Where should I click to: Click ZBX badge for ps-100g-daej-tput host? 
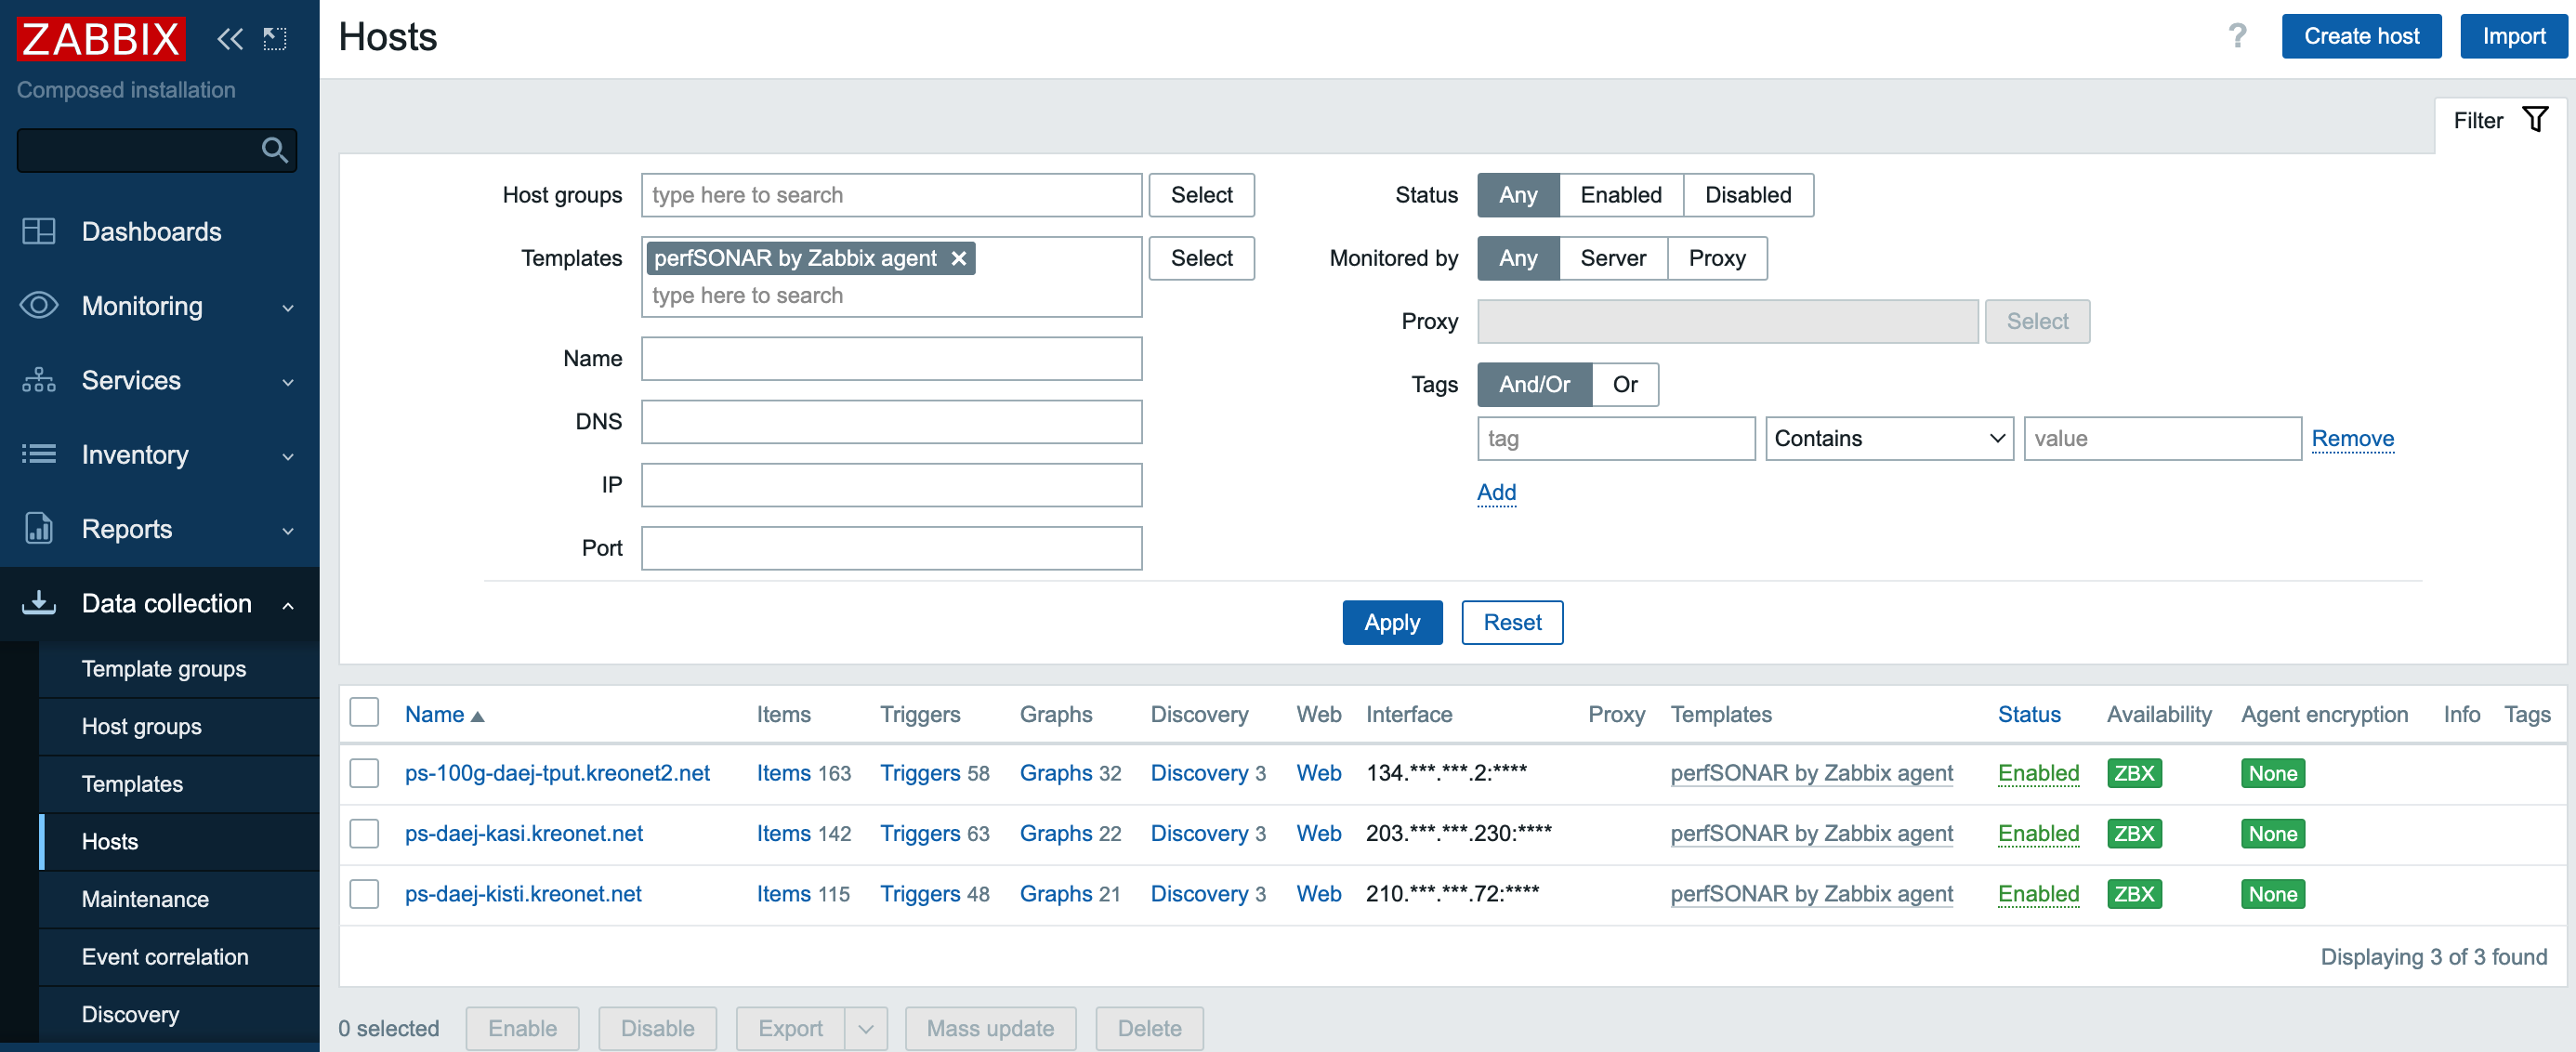2133,773
